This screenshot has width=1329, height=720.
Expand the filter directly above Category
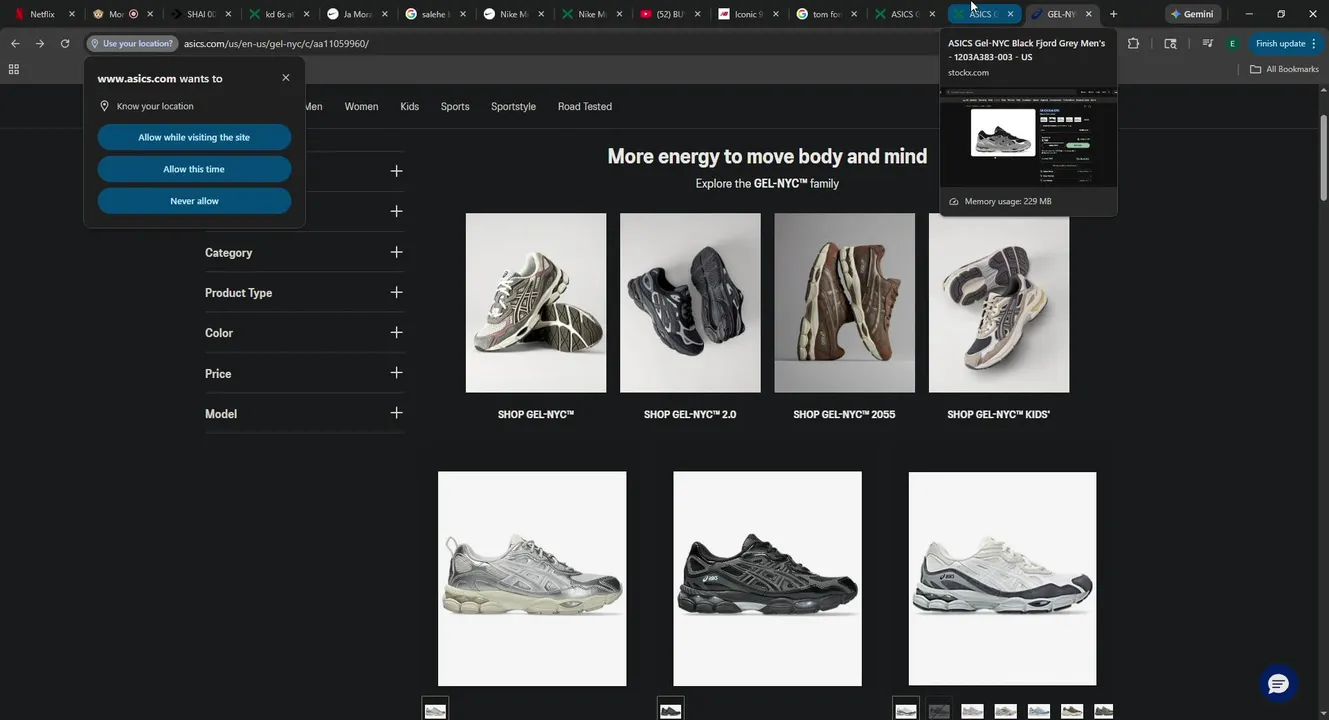396,211
